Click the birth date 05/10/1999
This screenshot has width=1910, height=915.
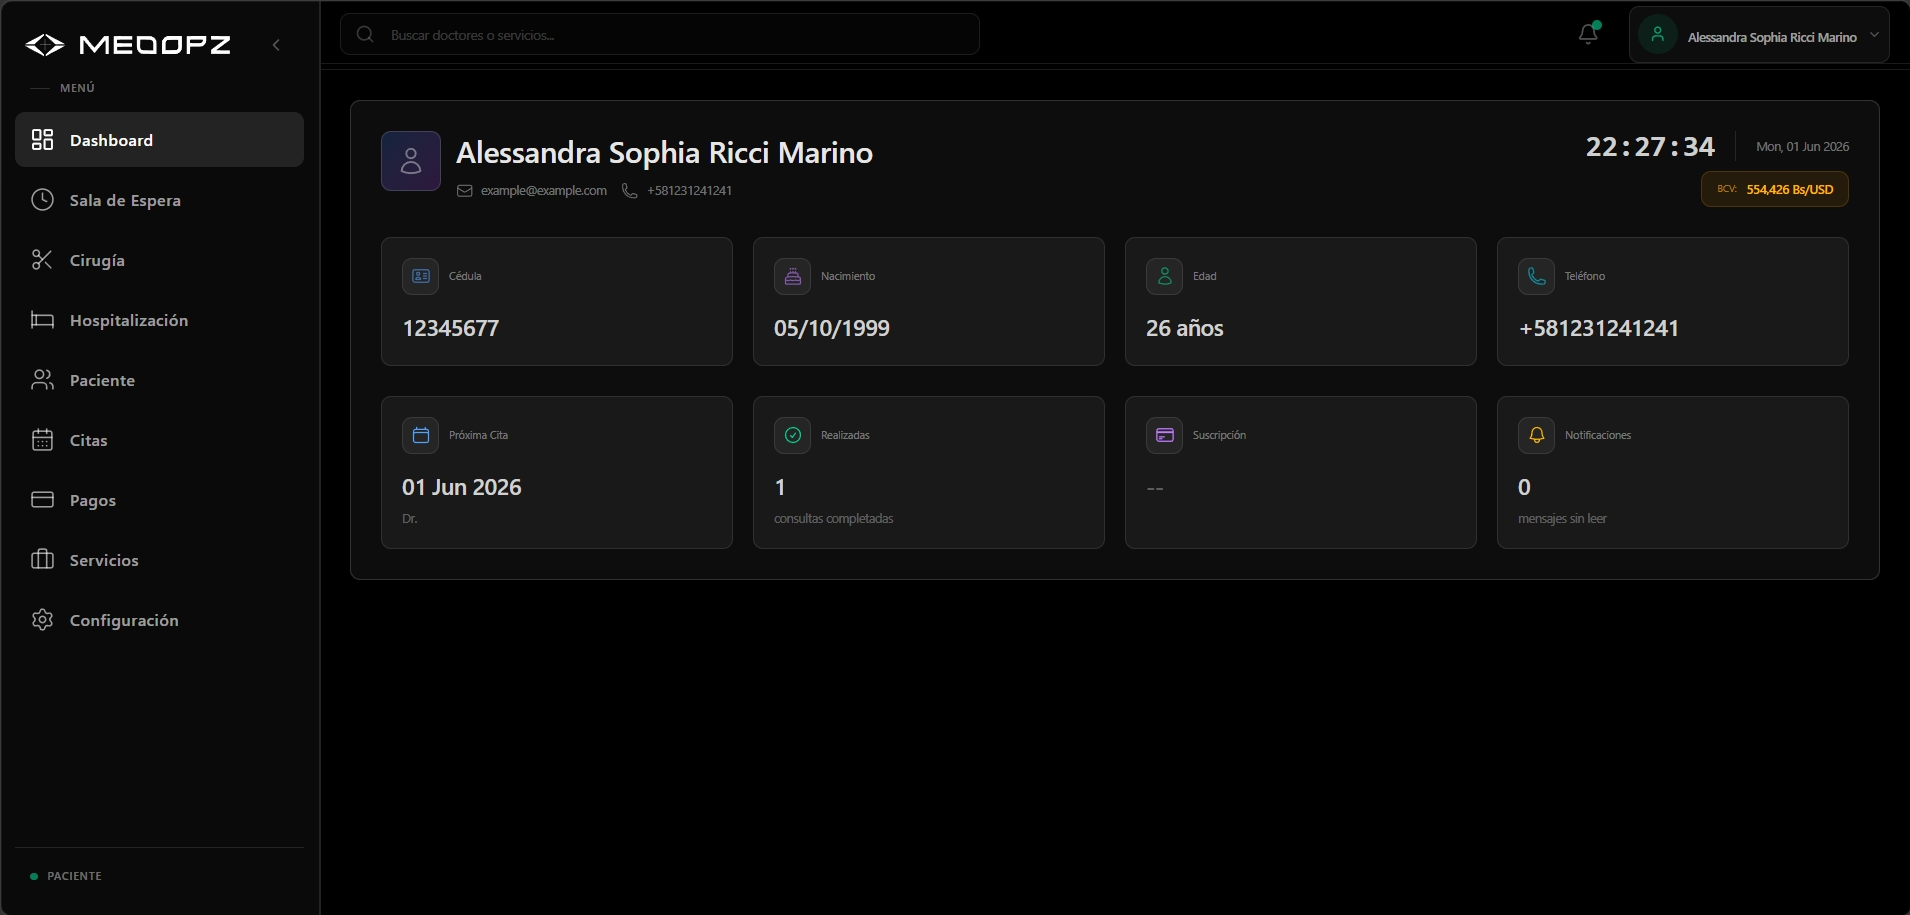click(832, 328)
